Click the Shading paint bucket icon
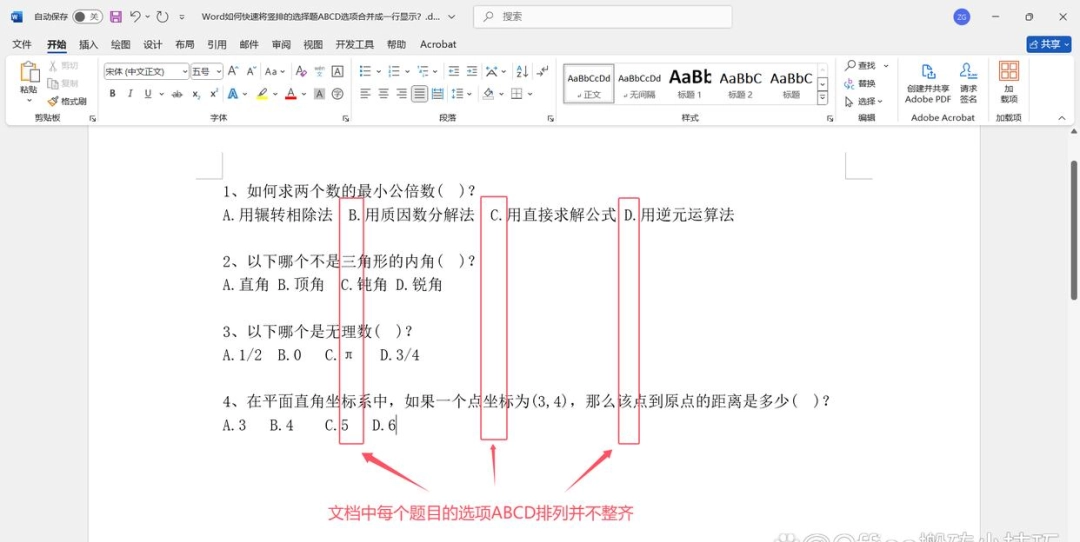 [x=488, y=94]
